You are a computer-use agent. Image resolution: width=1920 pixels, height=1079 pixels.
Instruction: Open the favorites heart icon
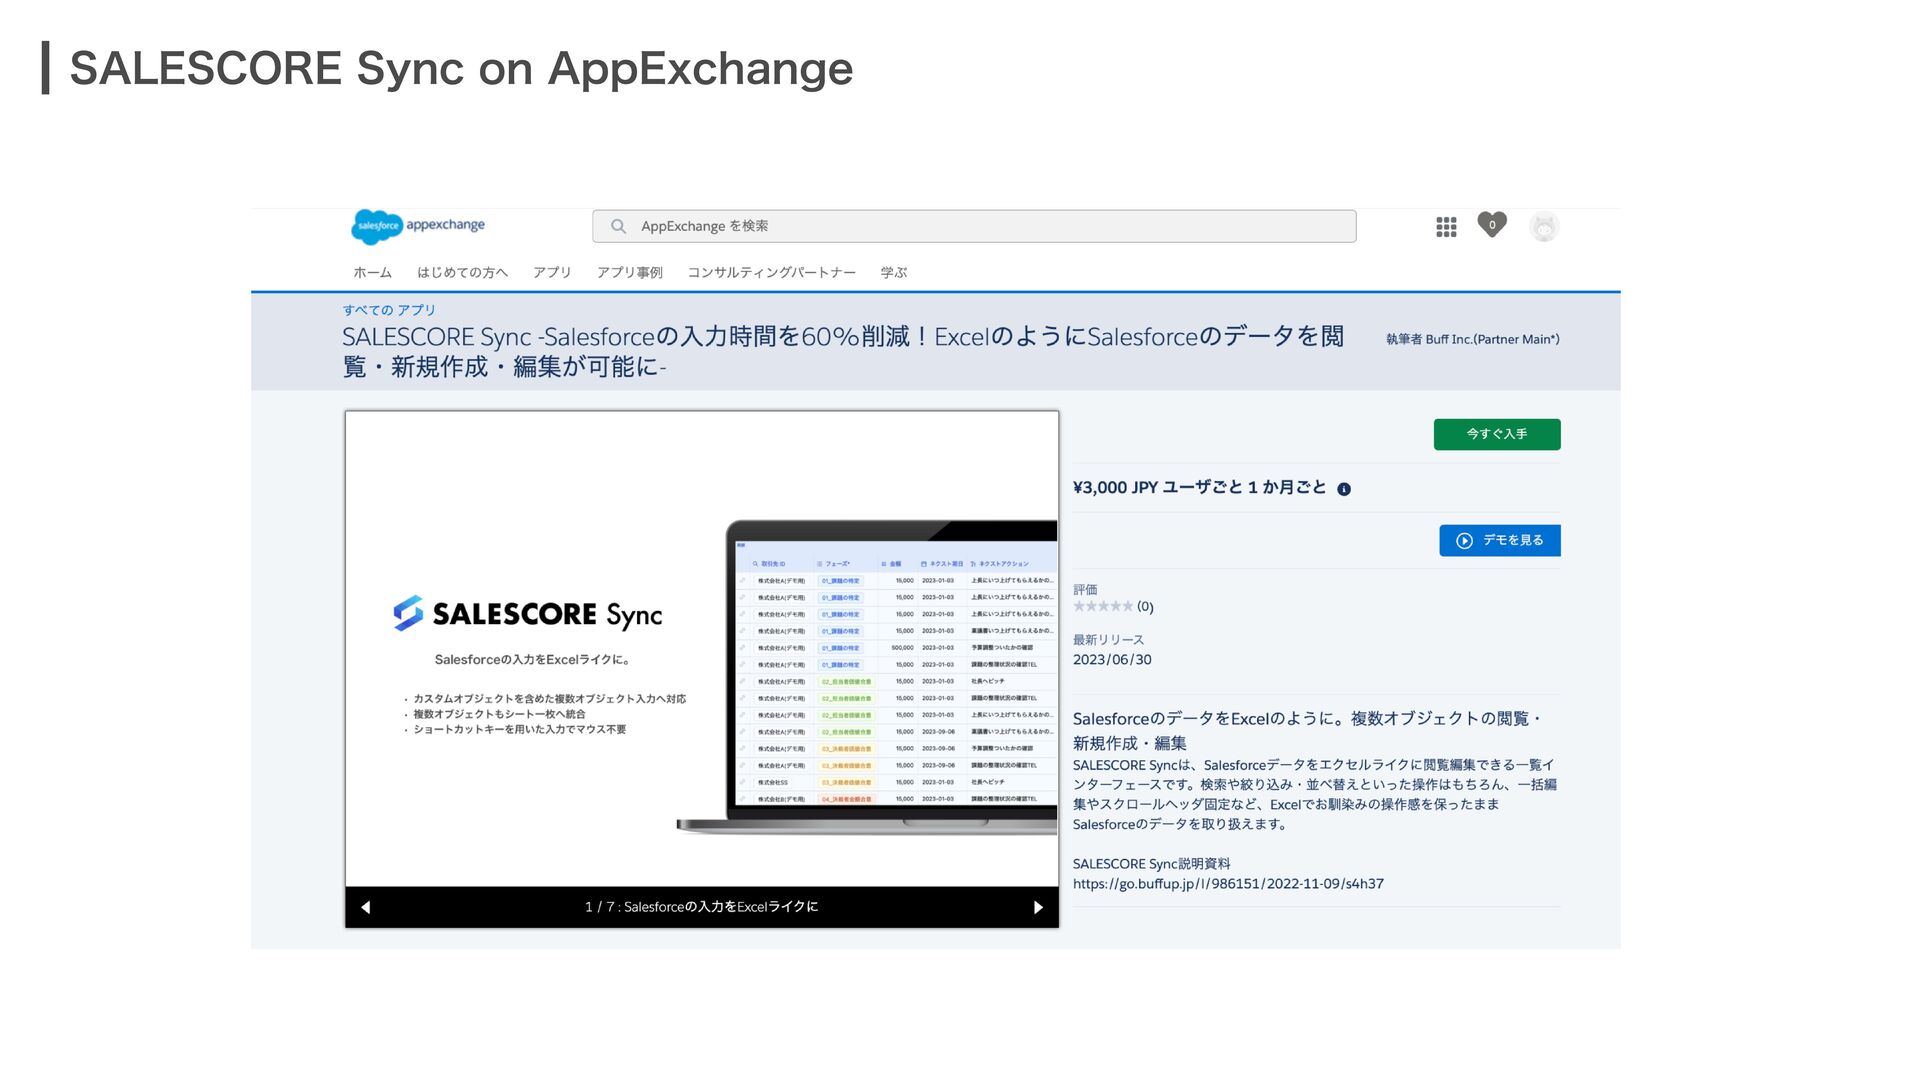click(x=1492, y=225)
